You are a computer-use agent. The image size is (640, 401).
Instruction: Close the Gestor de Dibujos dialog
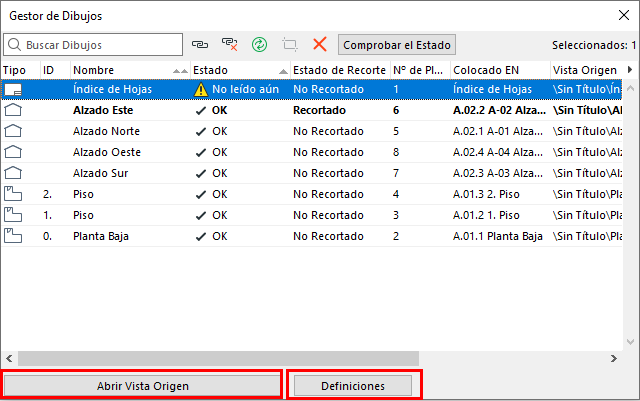pyautogui.click(x=624, y=16)
